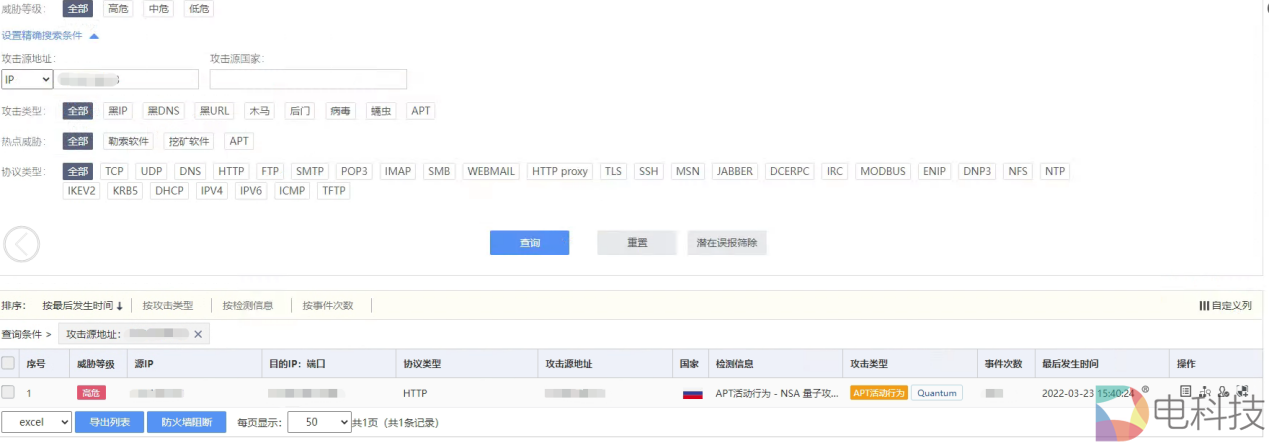Select protocol type MODBUS
The width and height of the screenshot is (1269, 448).
(883, 171)
